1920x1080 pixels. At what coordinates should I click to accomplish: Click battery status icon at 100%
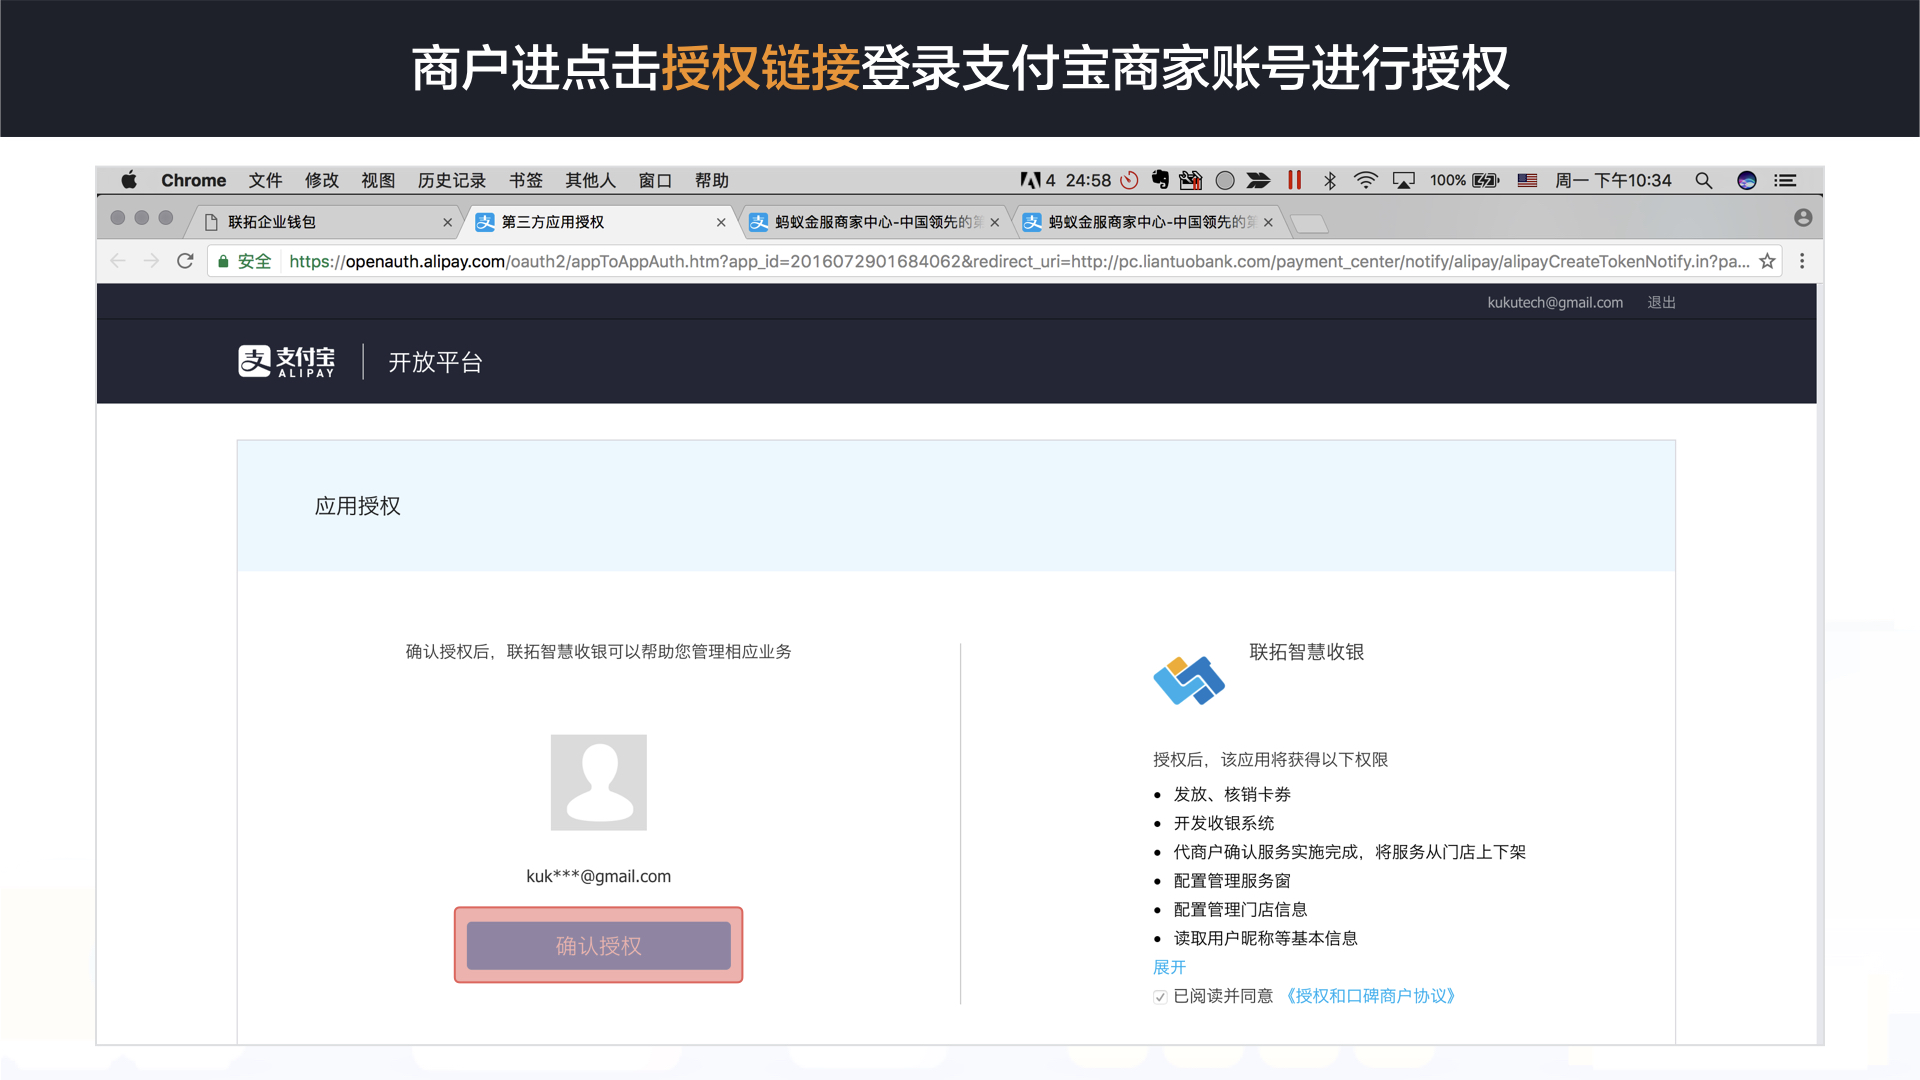[1486, 180]
